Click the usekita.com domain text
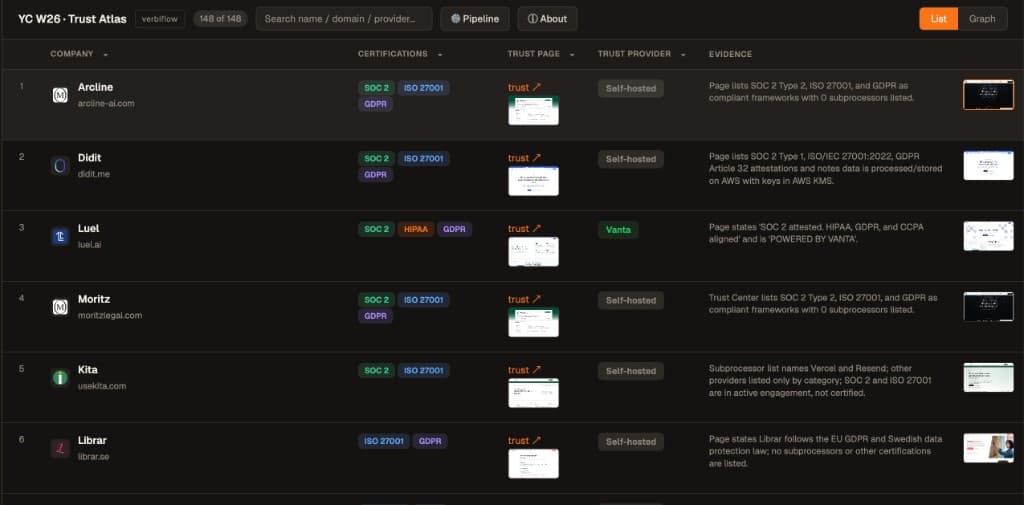The image size is (1024, 505). pos(102,385)
